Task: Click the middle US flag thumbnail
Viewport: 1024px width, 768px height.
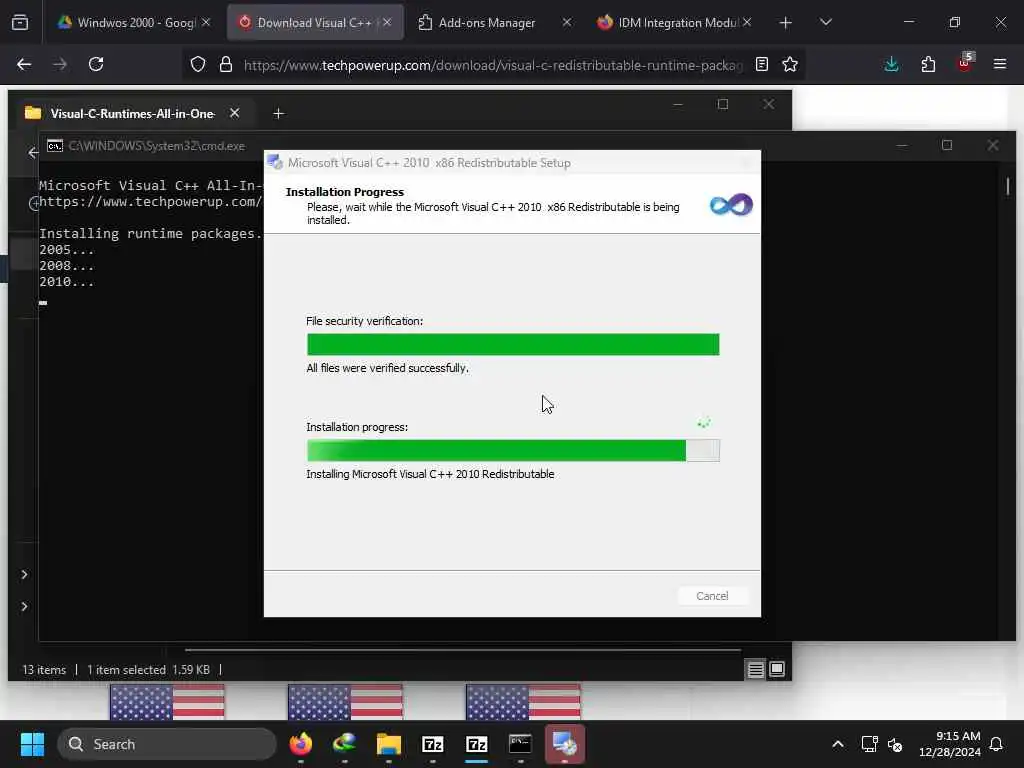Action: [x=345, y=702]
